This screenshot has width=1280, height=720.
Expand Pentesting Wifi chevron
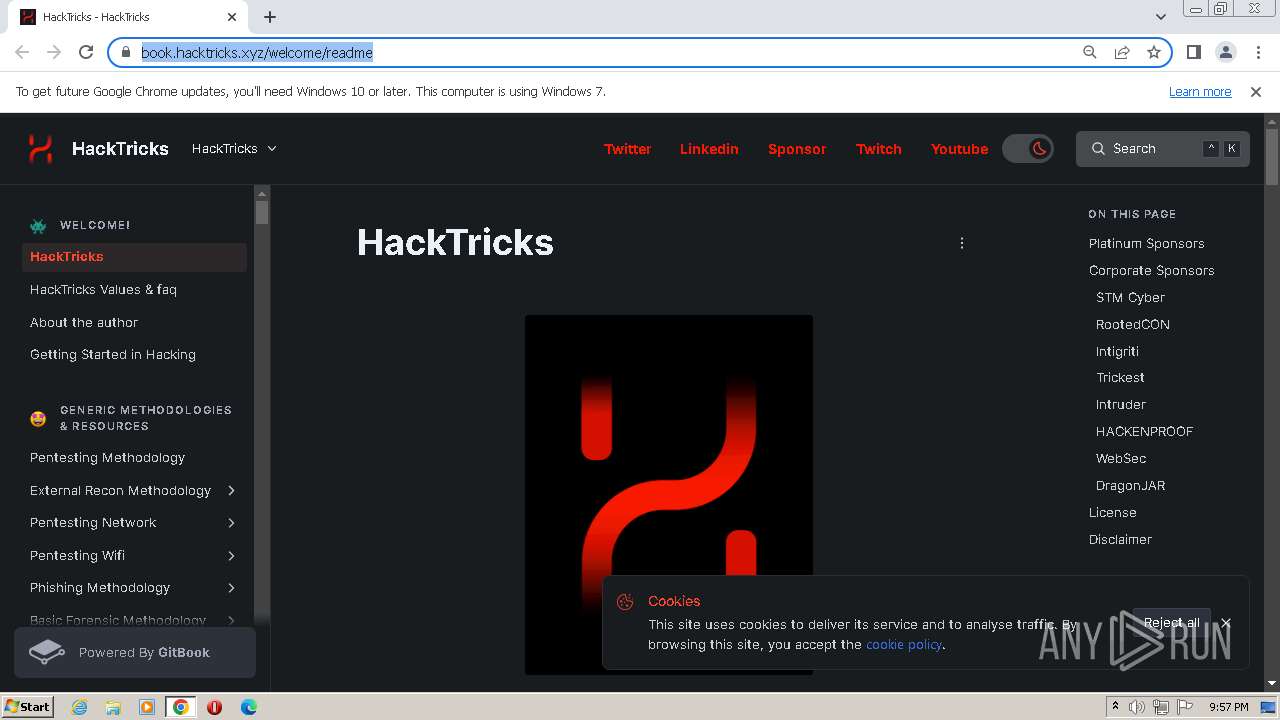point(231,555)
